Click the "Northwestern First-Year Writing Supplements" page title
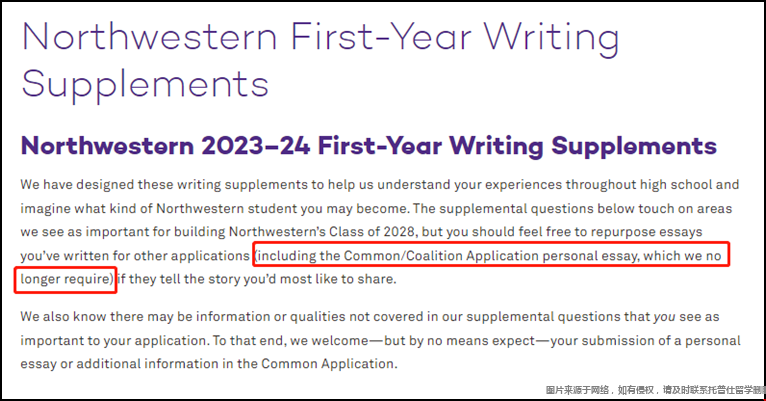This screenshot has height=401, width=766. pyautogui.click(x=320, y=61)
